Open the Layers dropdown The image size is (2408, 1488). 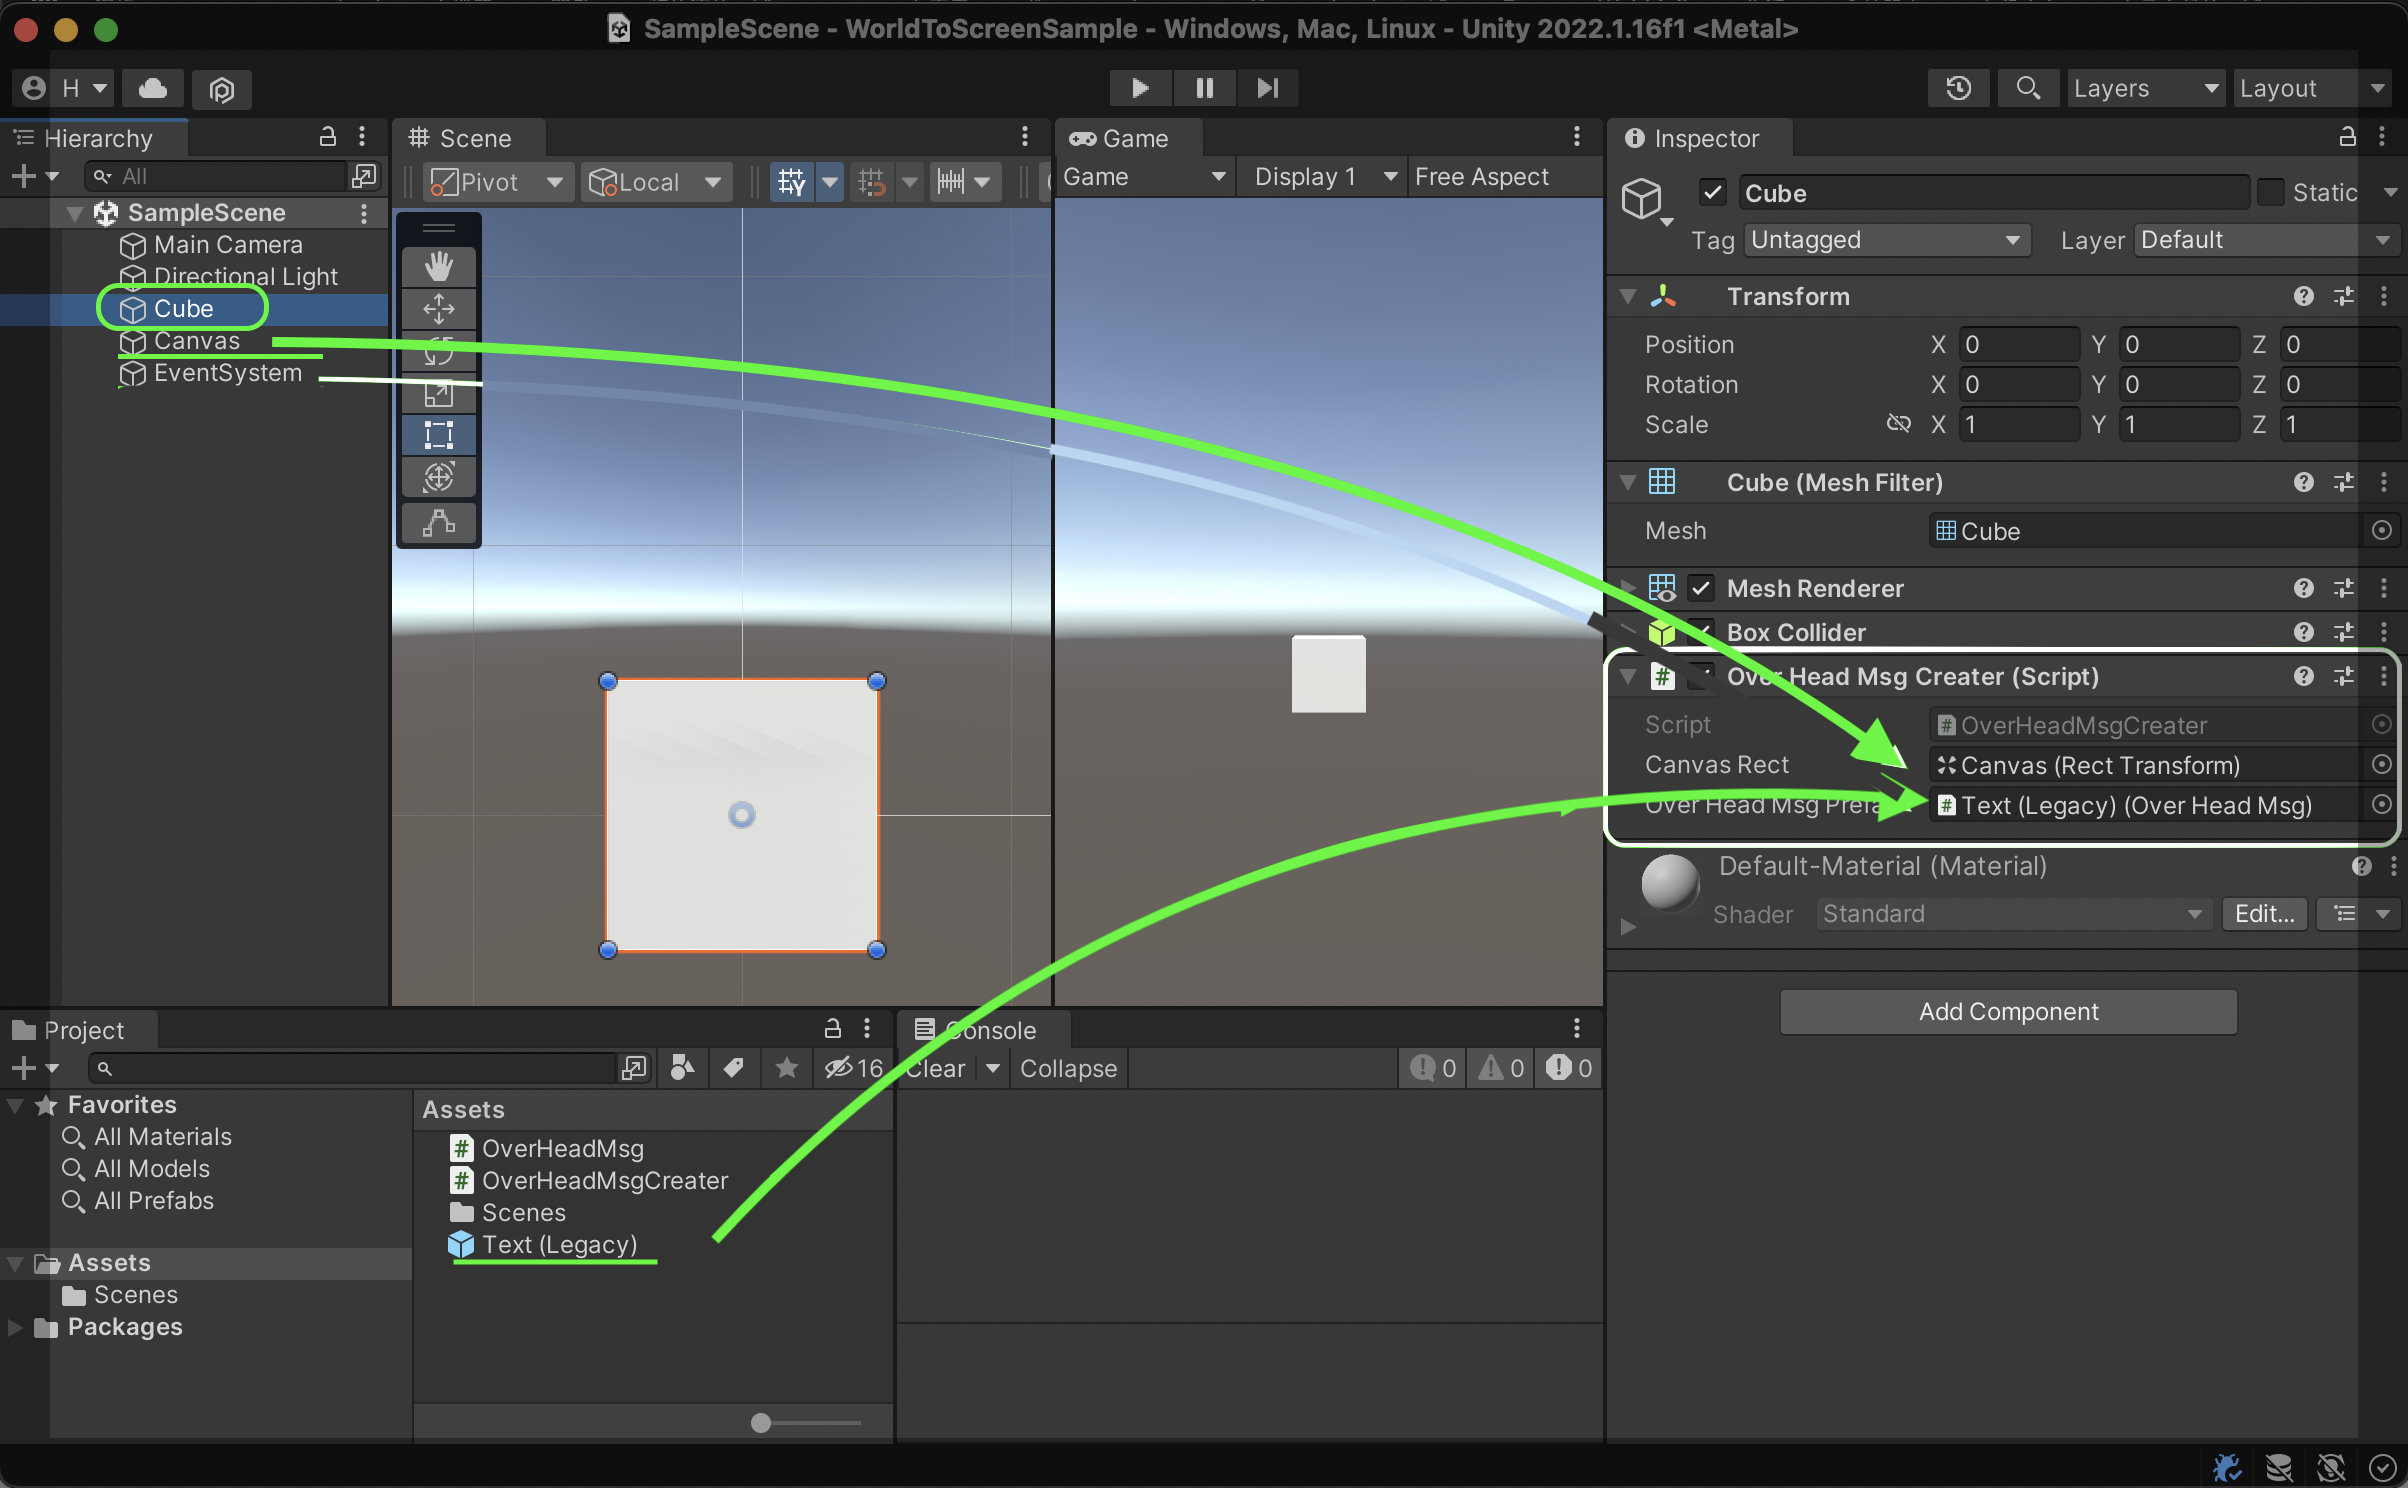[2146, 88]
